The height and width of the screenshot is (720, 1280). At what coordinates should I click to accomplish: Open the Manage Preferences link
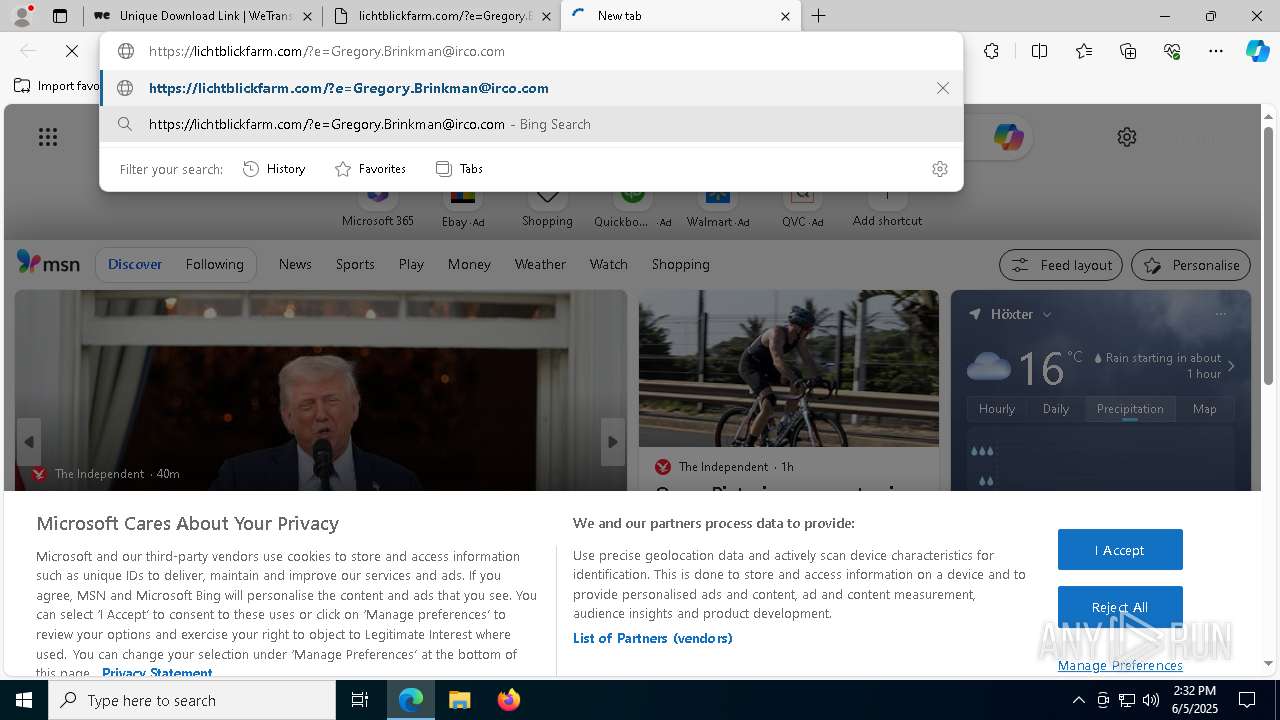tap(1120, 665)
